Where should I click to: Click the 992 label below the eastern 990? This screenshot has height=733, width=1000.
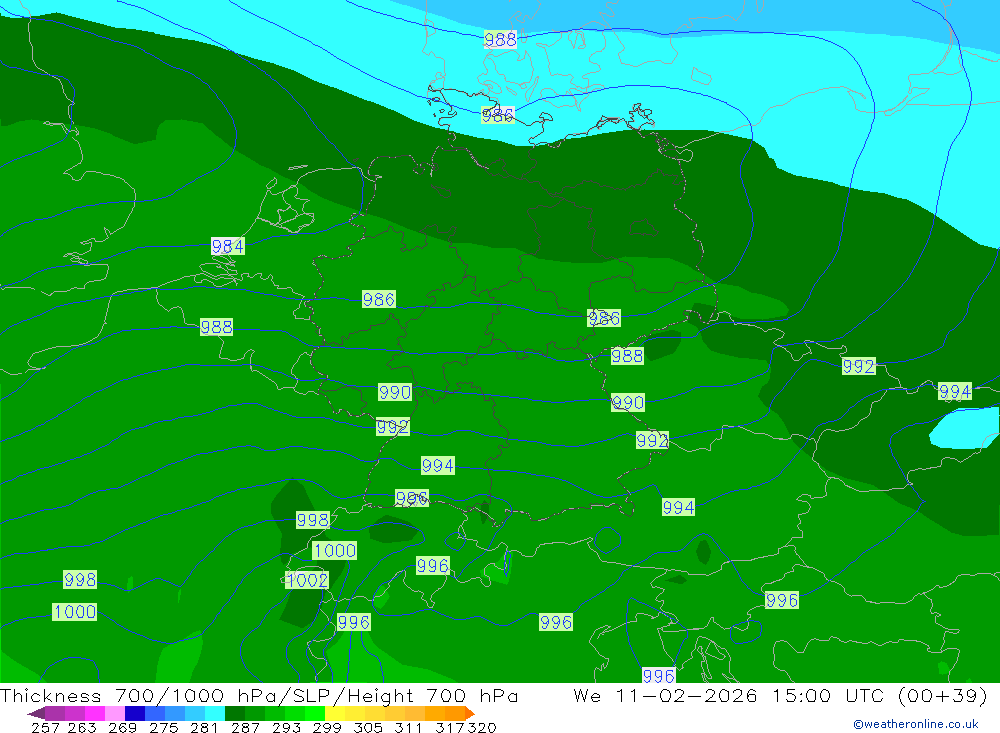tap(652, 440)
